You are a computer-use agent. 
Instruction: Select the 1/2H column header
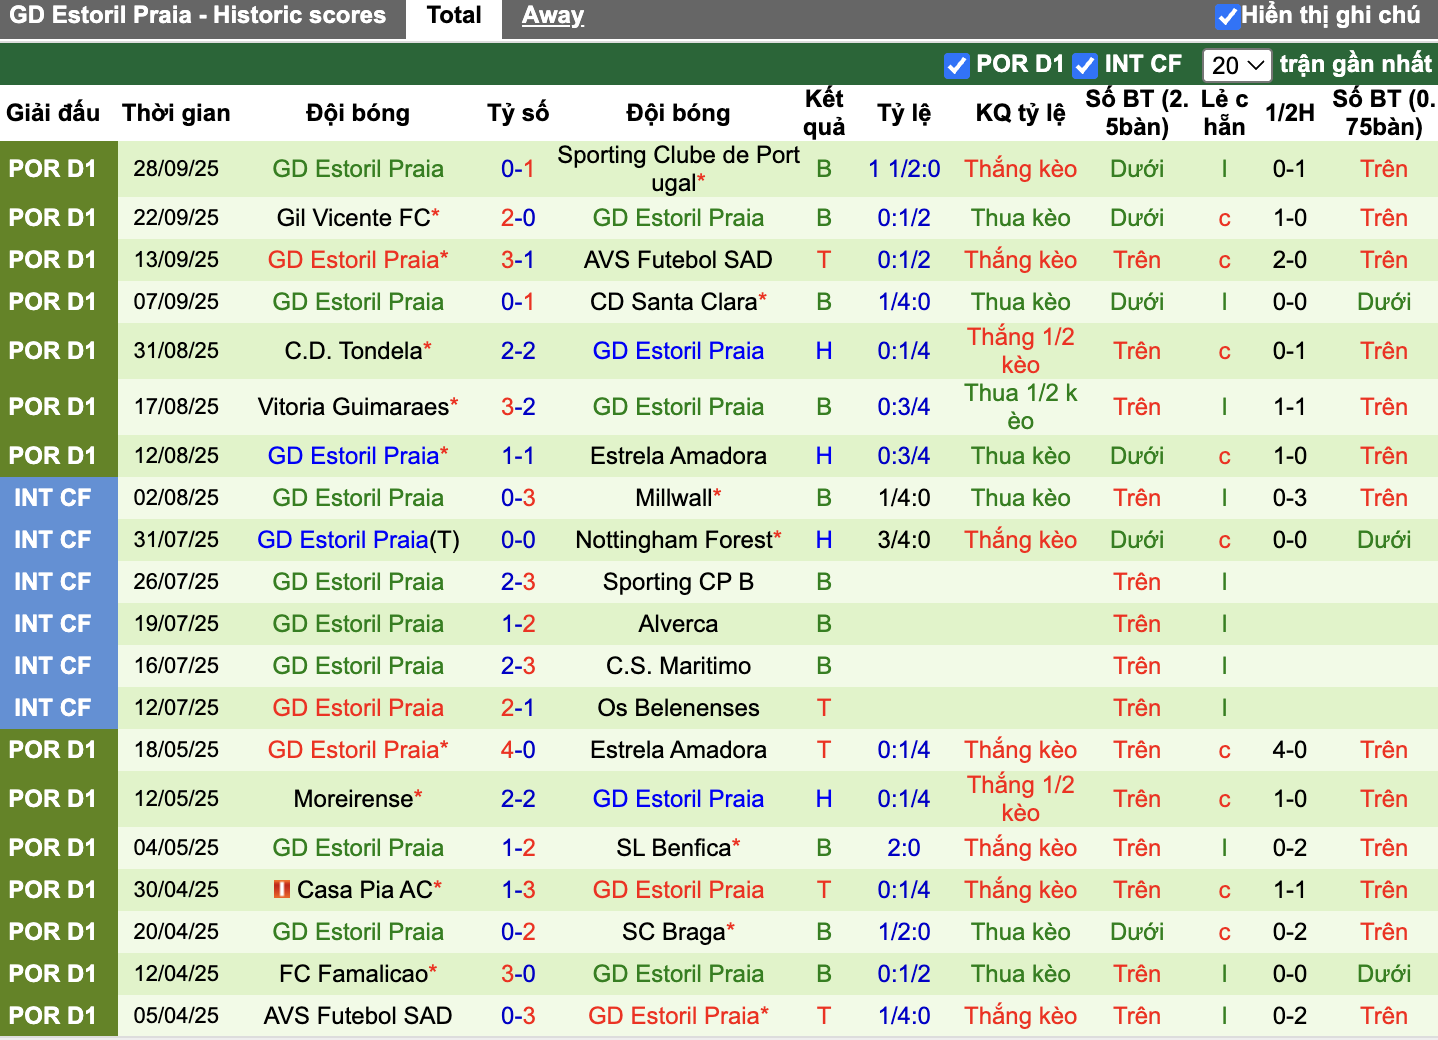tap(1289, 113)
